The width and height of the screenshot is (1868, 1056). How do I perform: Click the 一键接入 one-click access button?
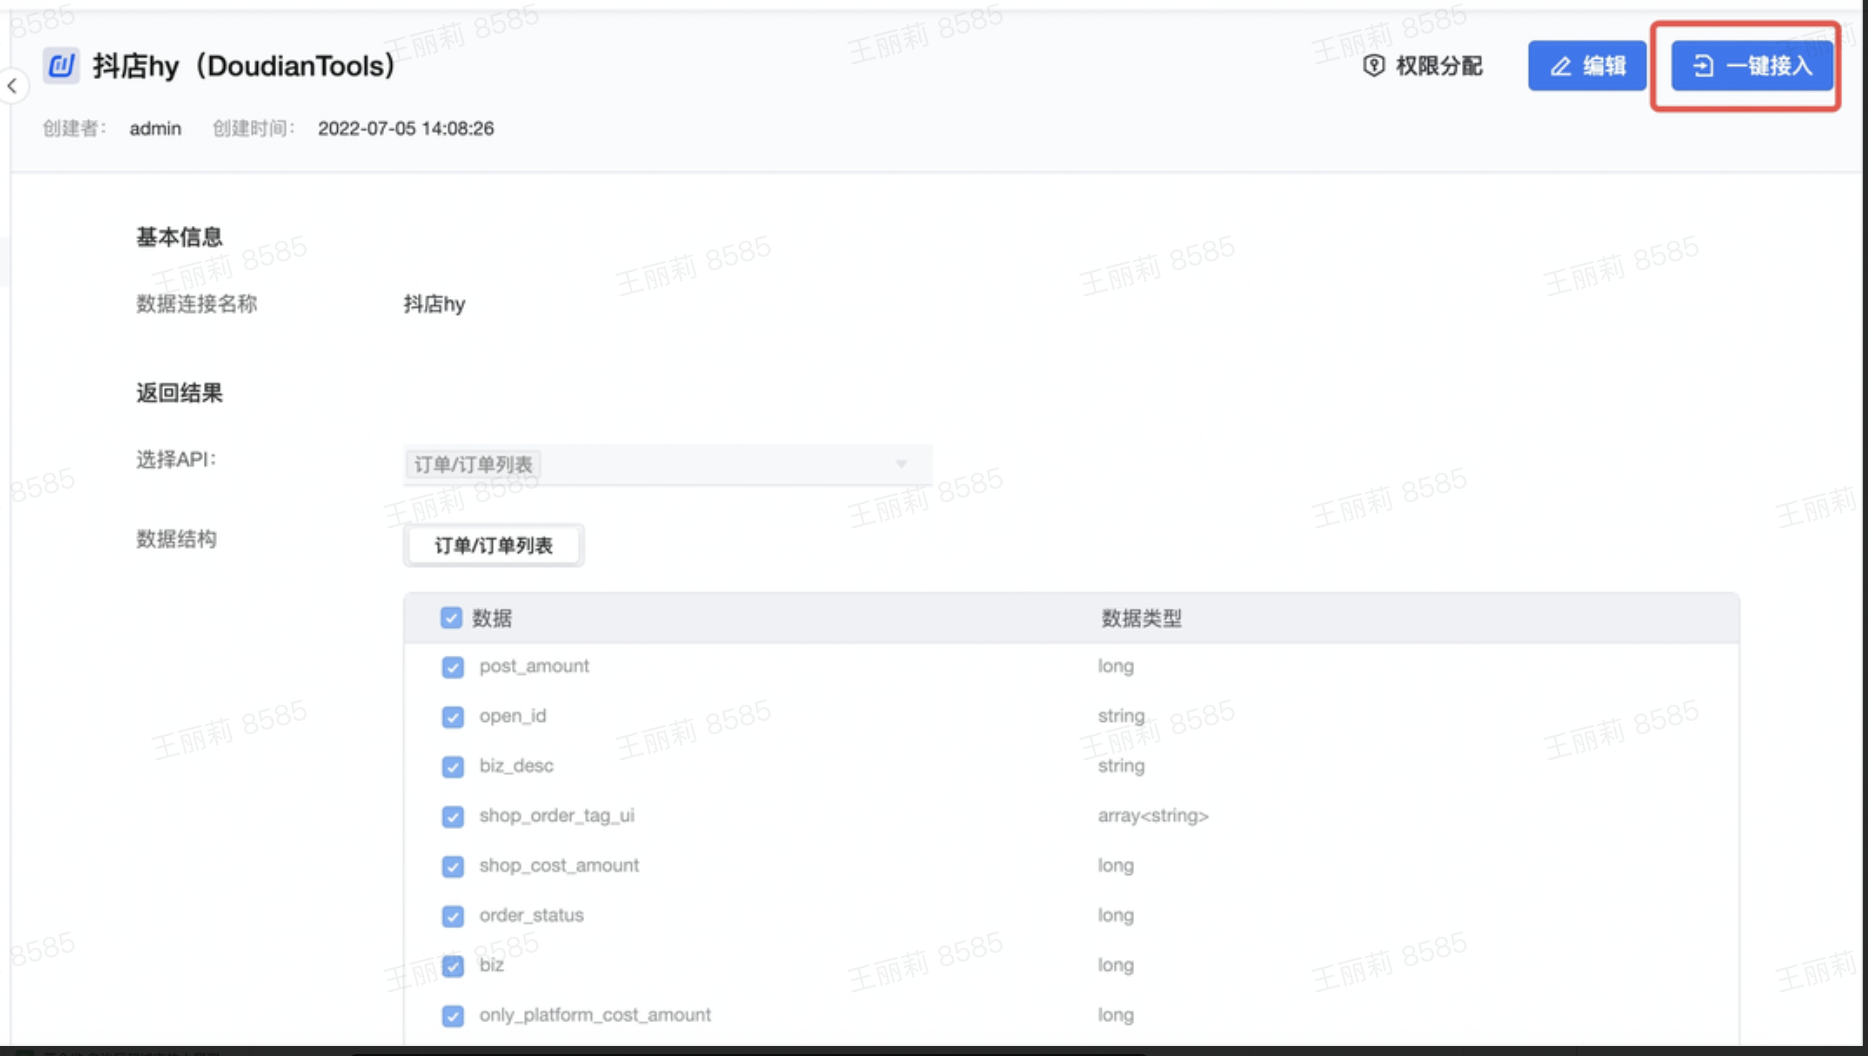click(1752, 66)
